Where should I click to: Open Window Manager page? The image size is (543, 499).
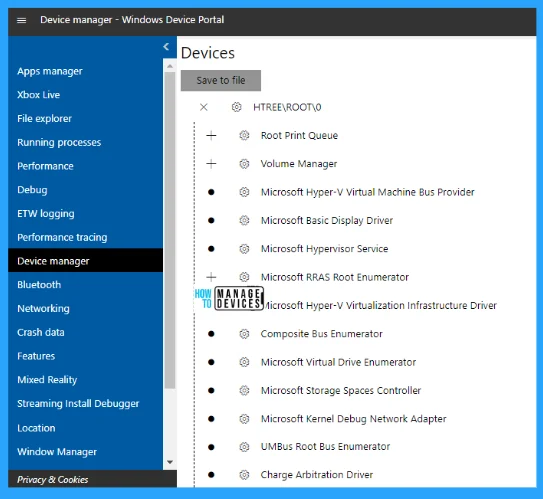tap(57, 452)
